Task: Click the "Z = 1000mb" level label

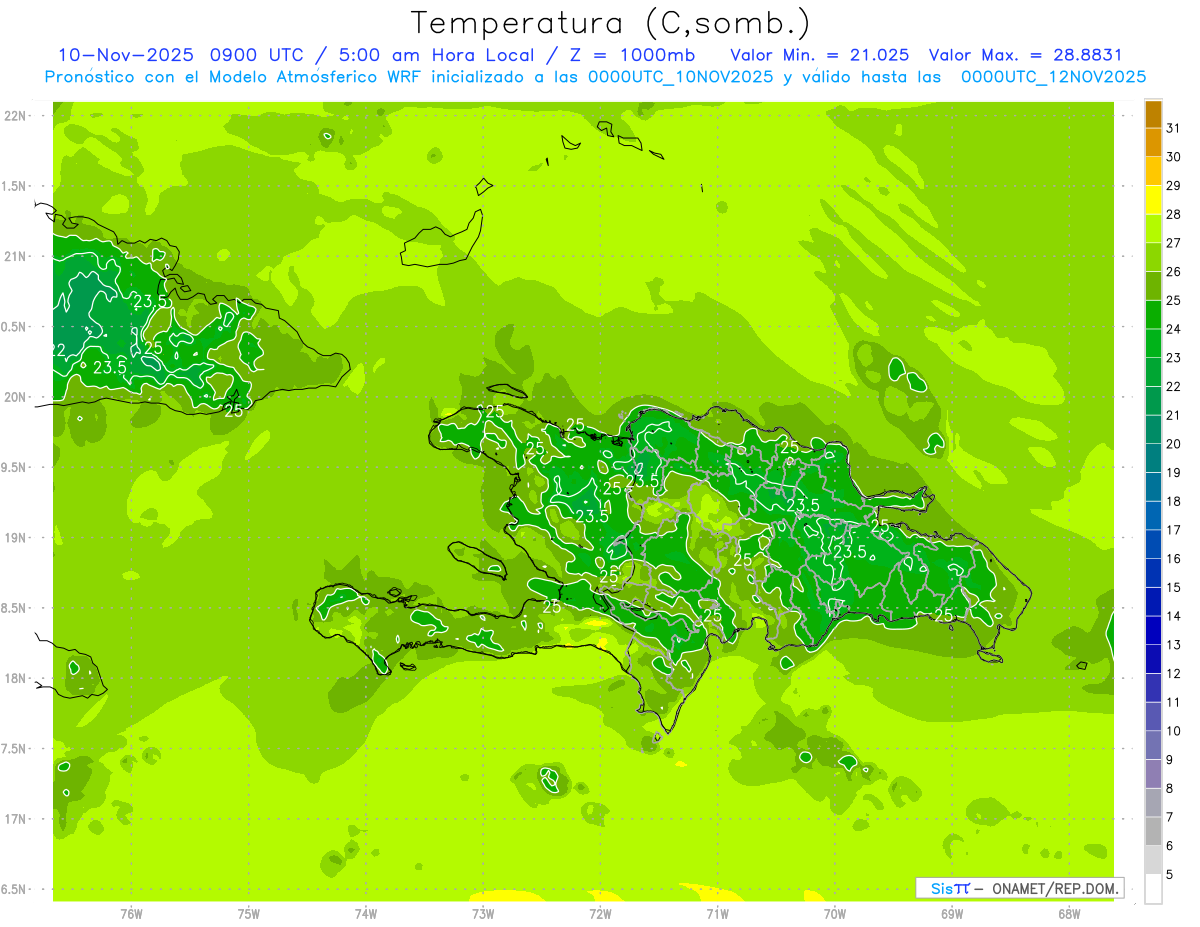Action: [x=632, y=56]
